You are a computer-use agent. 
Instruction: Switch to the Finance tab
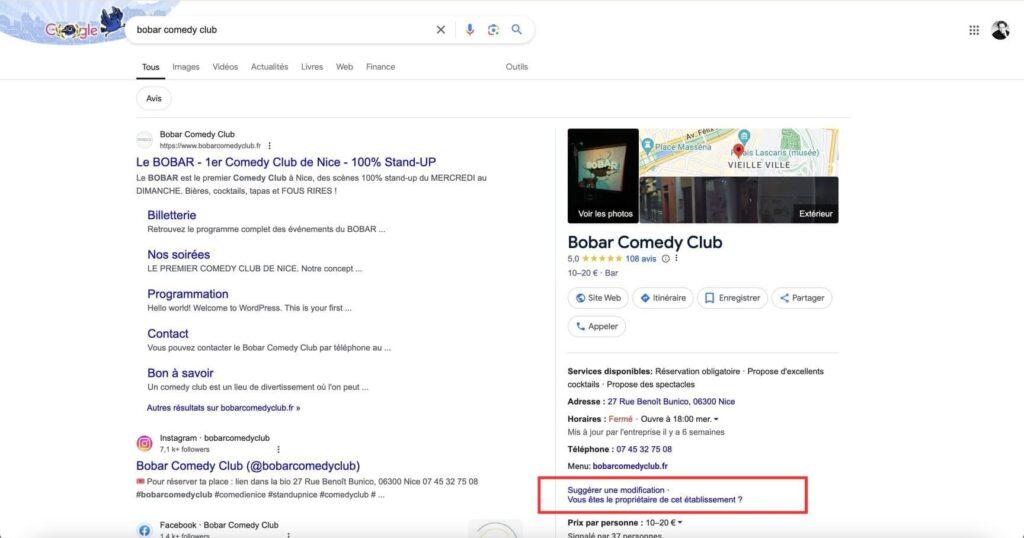tap(380, 67)
